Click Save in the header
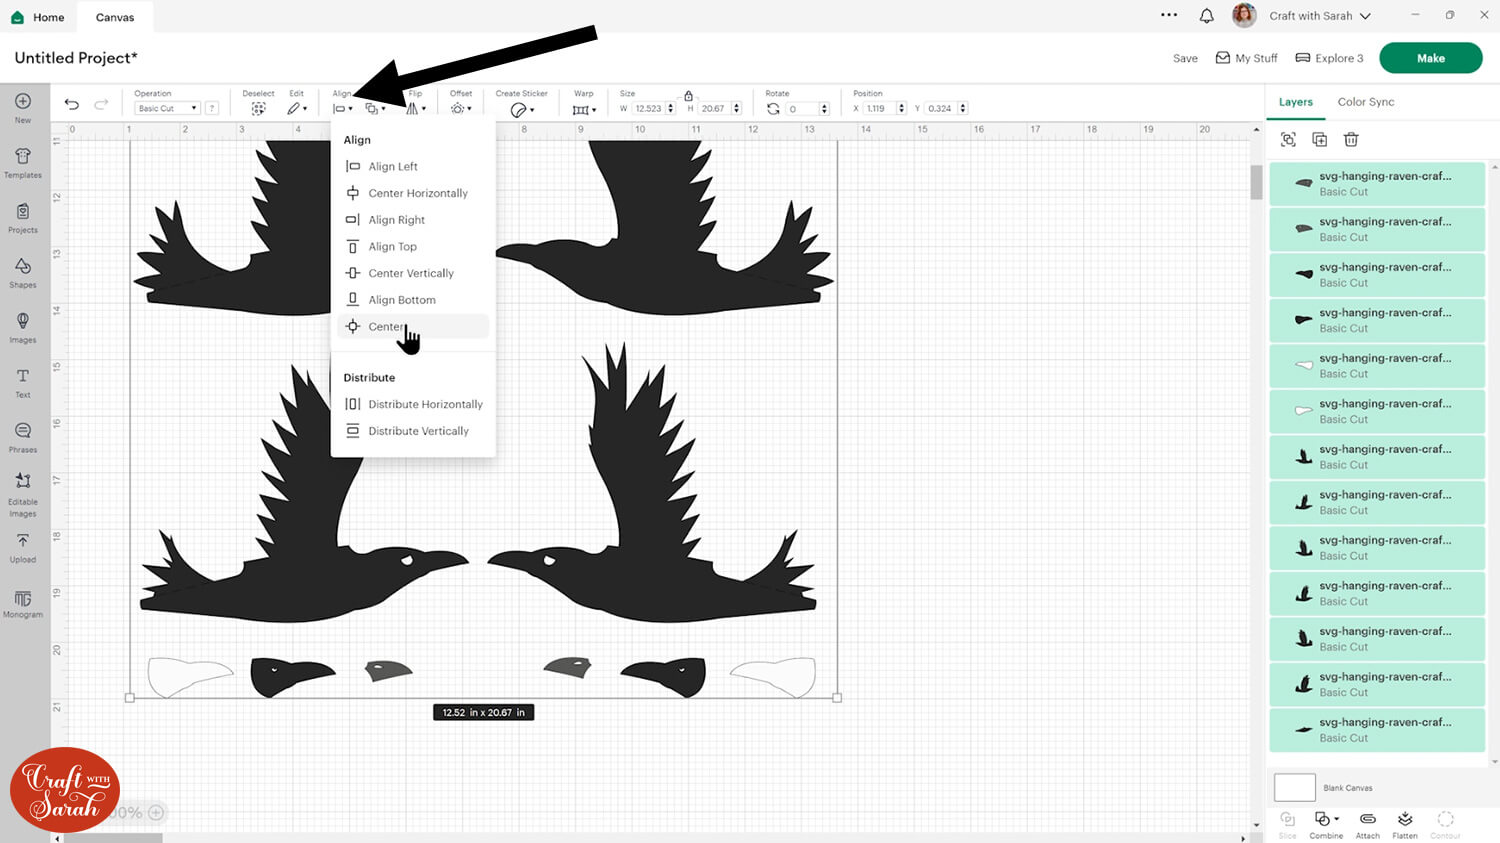Screen dimensions: 1500x843 point(1185,58)
